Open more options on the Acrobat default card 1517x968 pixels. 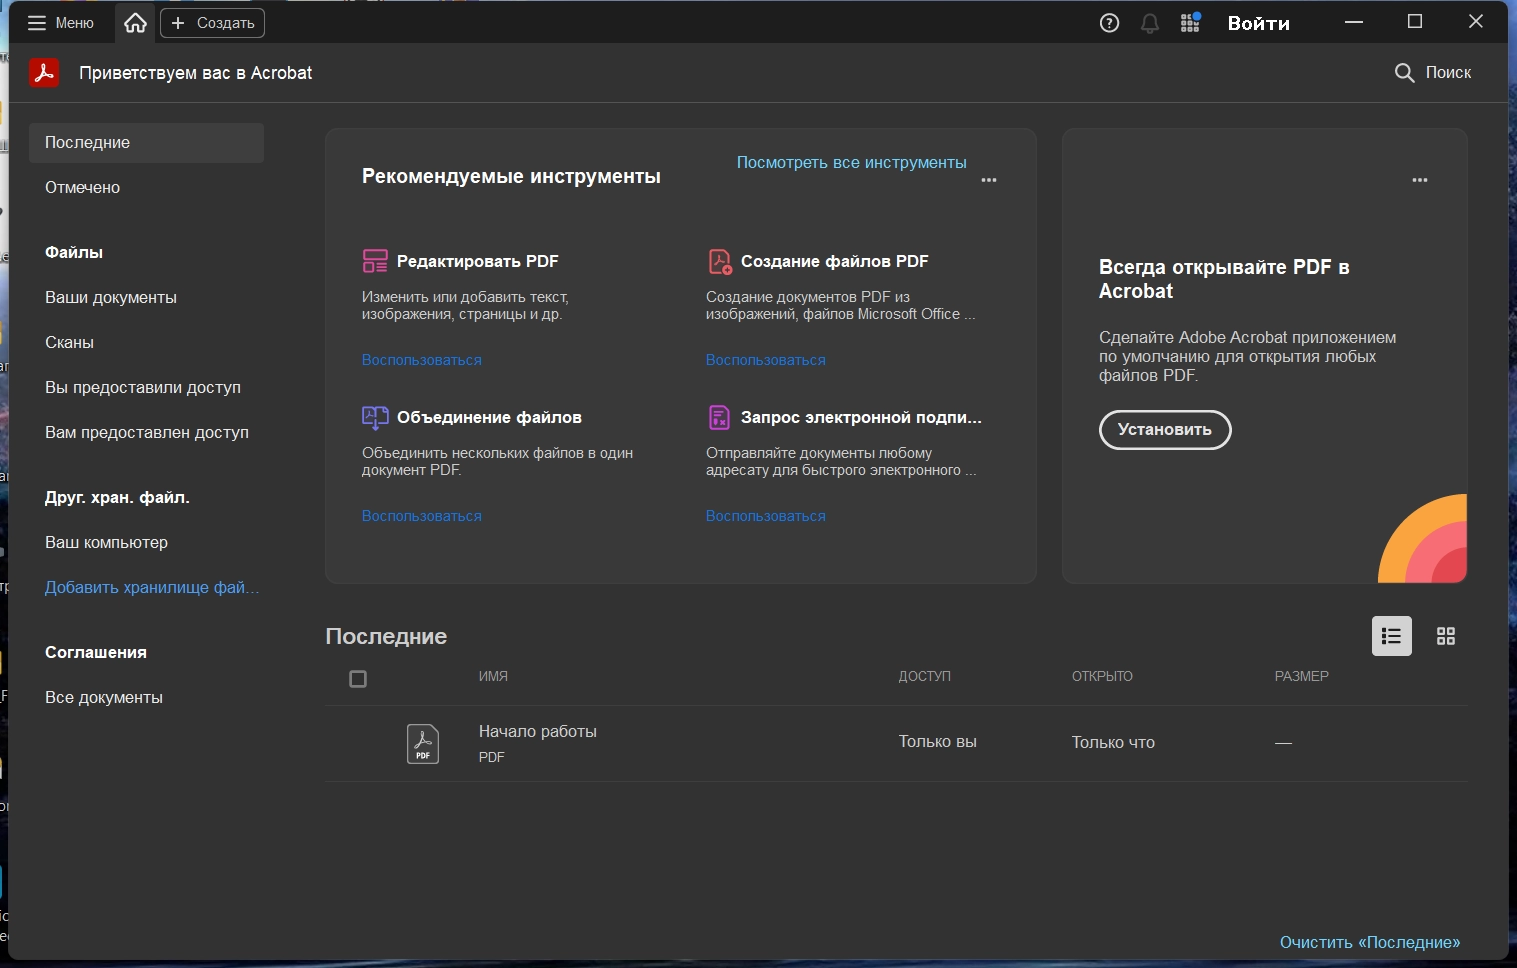click(1419, 180)
